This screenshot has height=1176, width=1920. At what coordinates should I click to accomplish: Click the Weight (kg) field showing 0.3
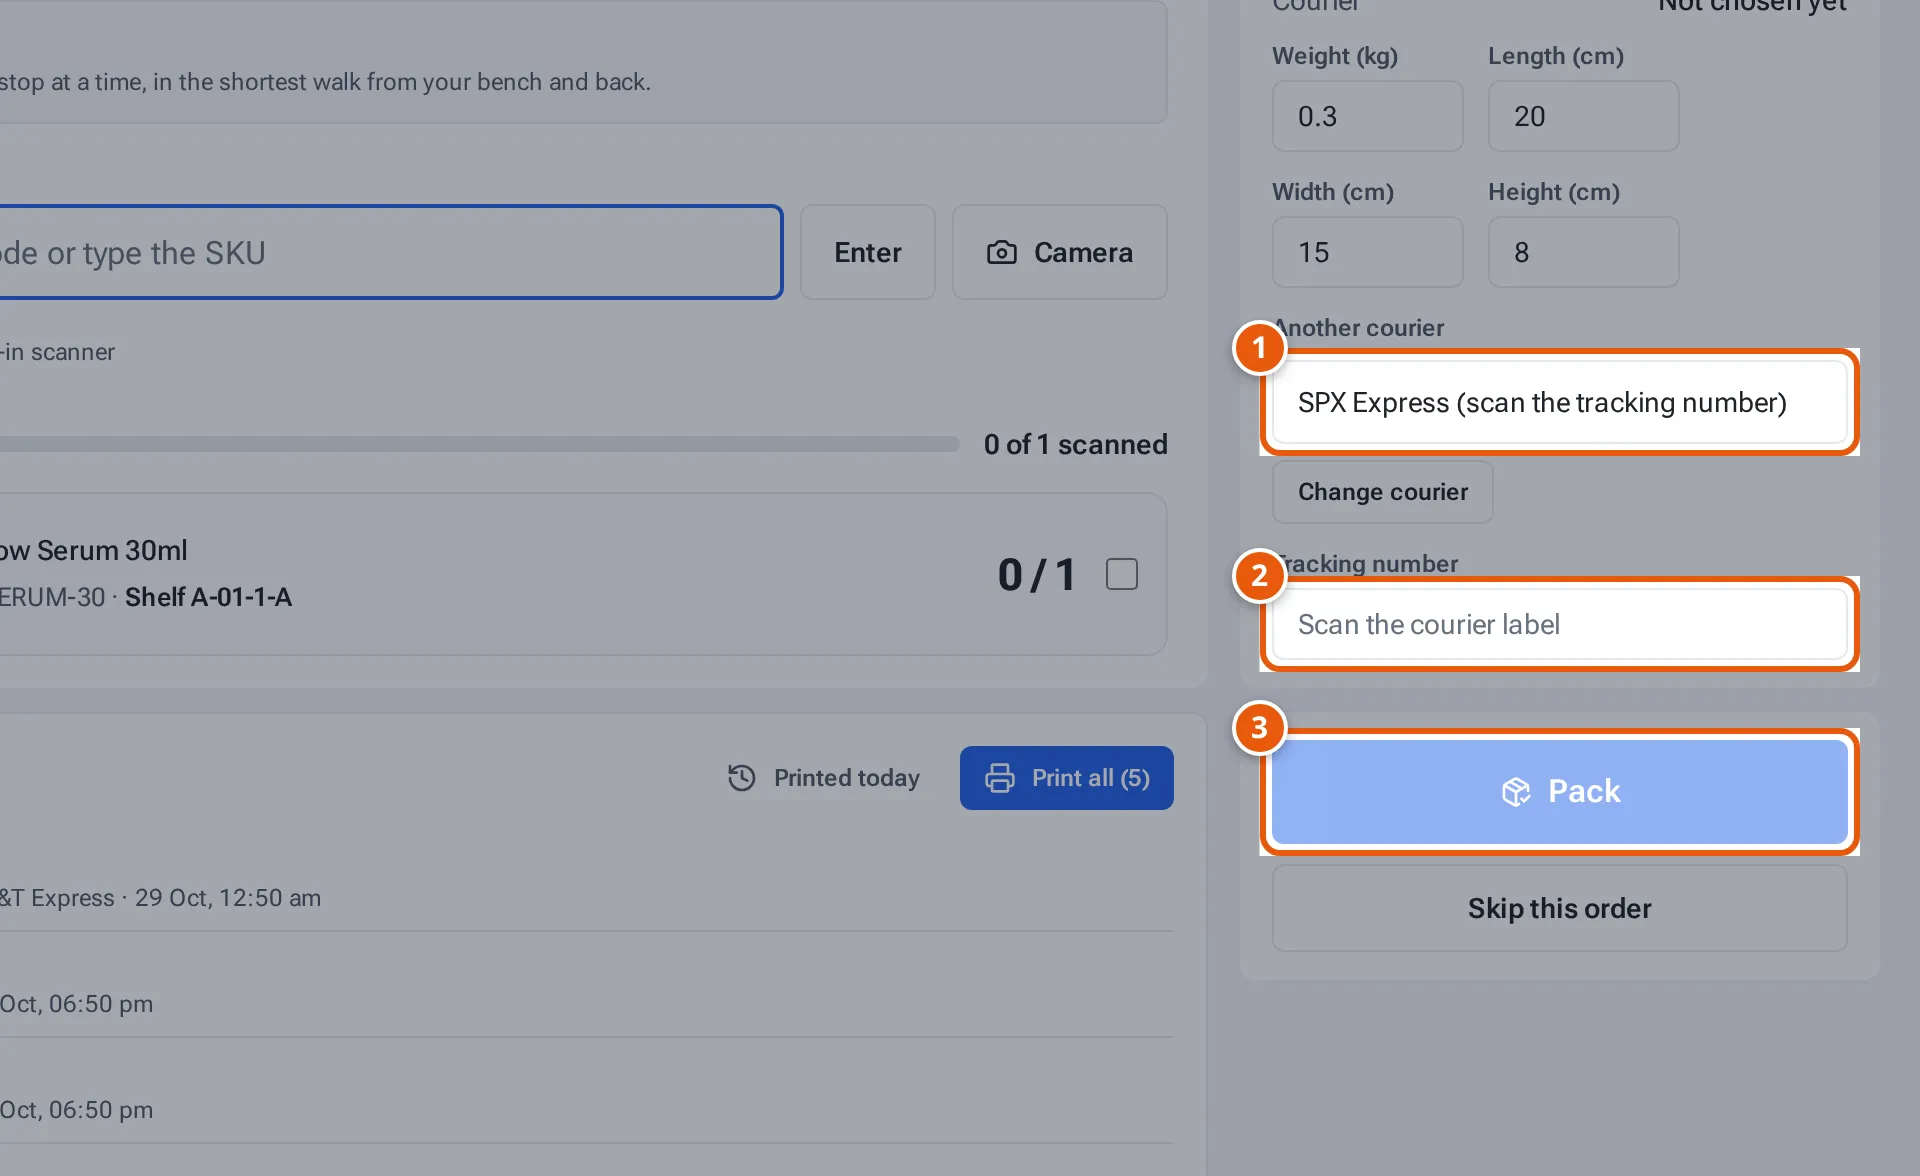tap(1368, 116)
